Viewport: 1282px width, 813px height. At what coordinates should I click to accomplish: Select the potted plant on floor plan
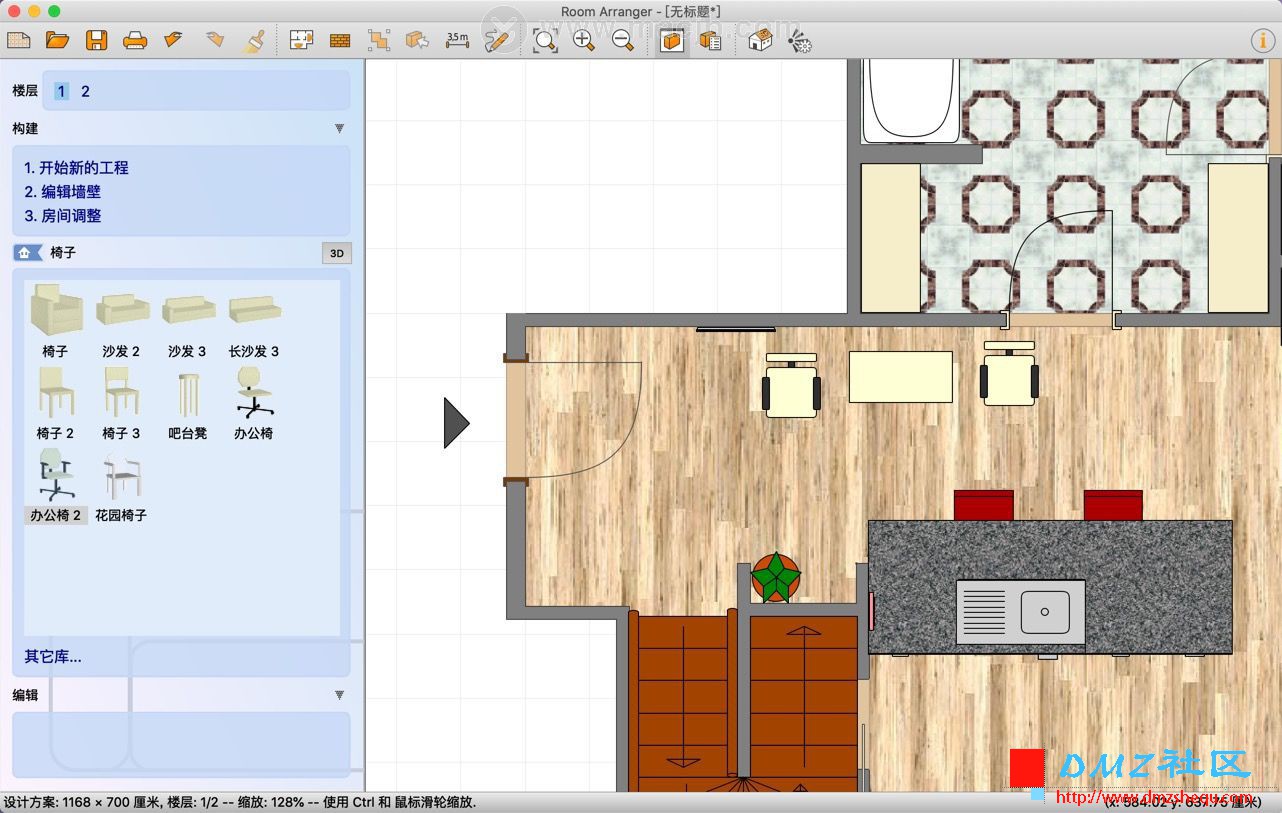(776, 577)
